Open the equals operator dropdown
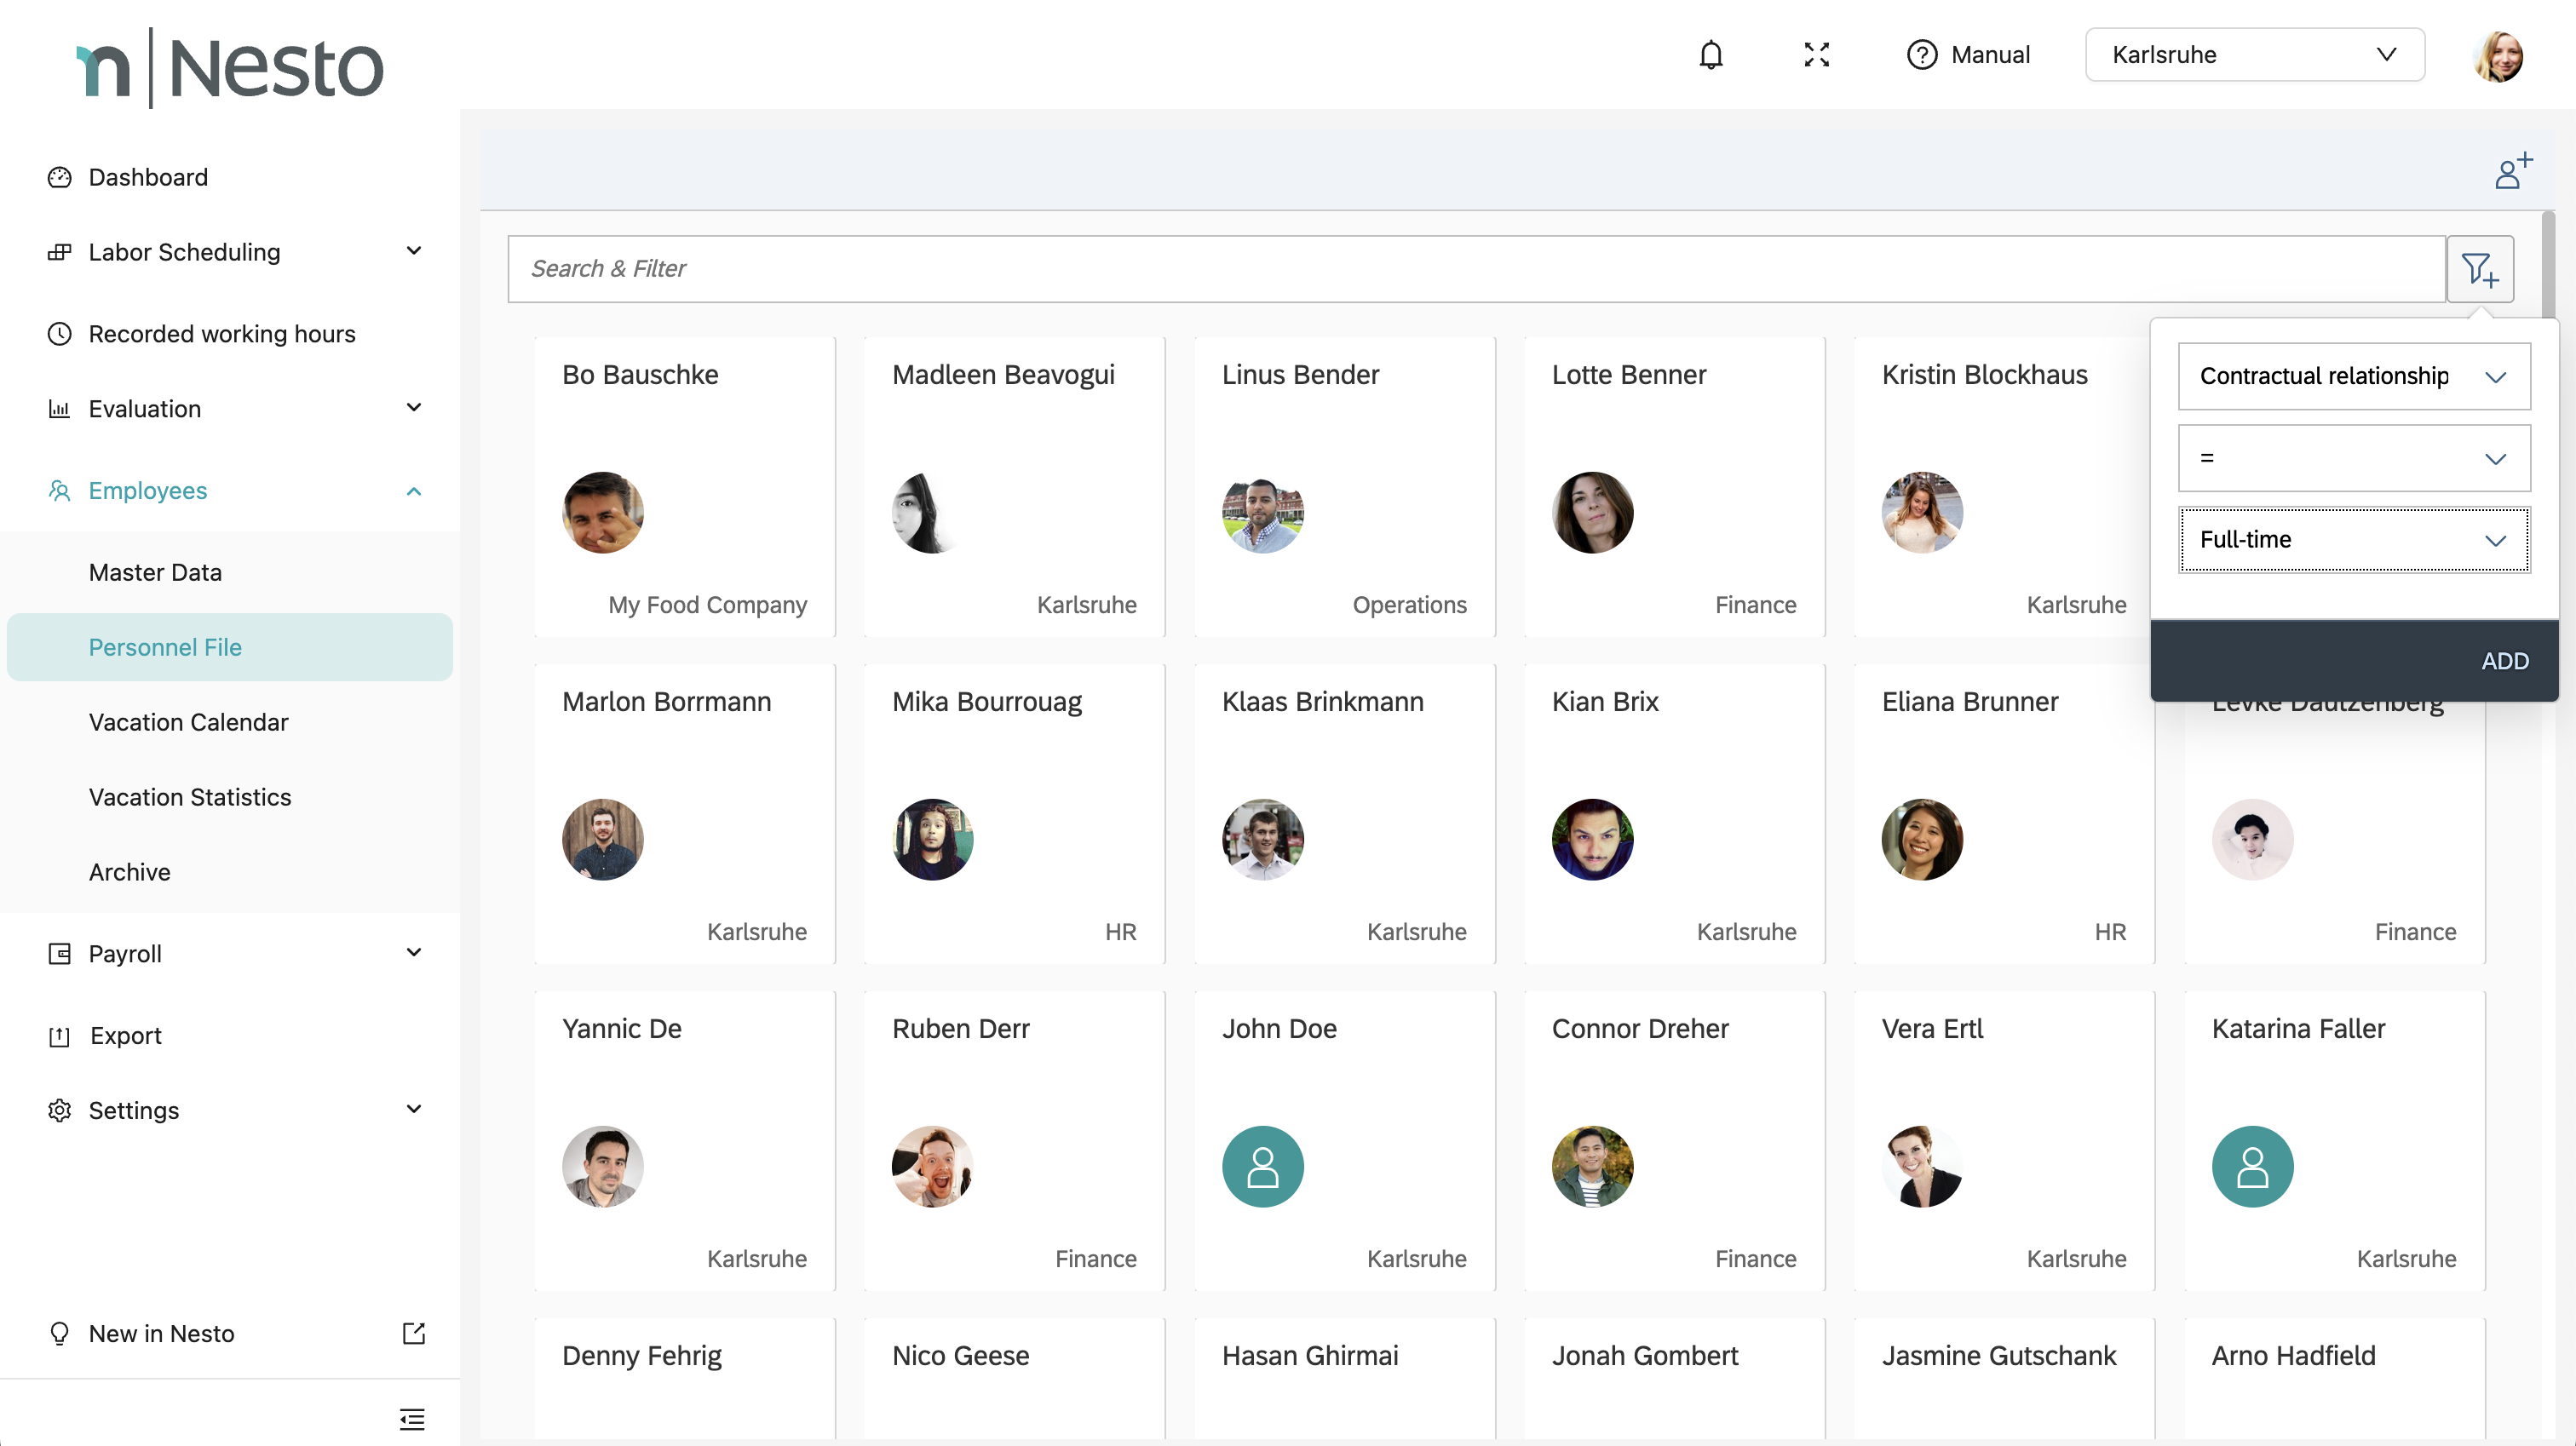This screenshot has height=1446, width=2576. pyautogui.click(x=2353, y=458)
